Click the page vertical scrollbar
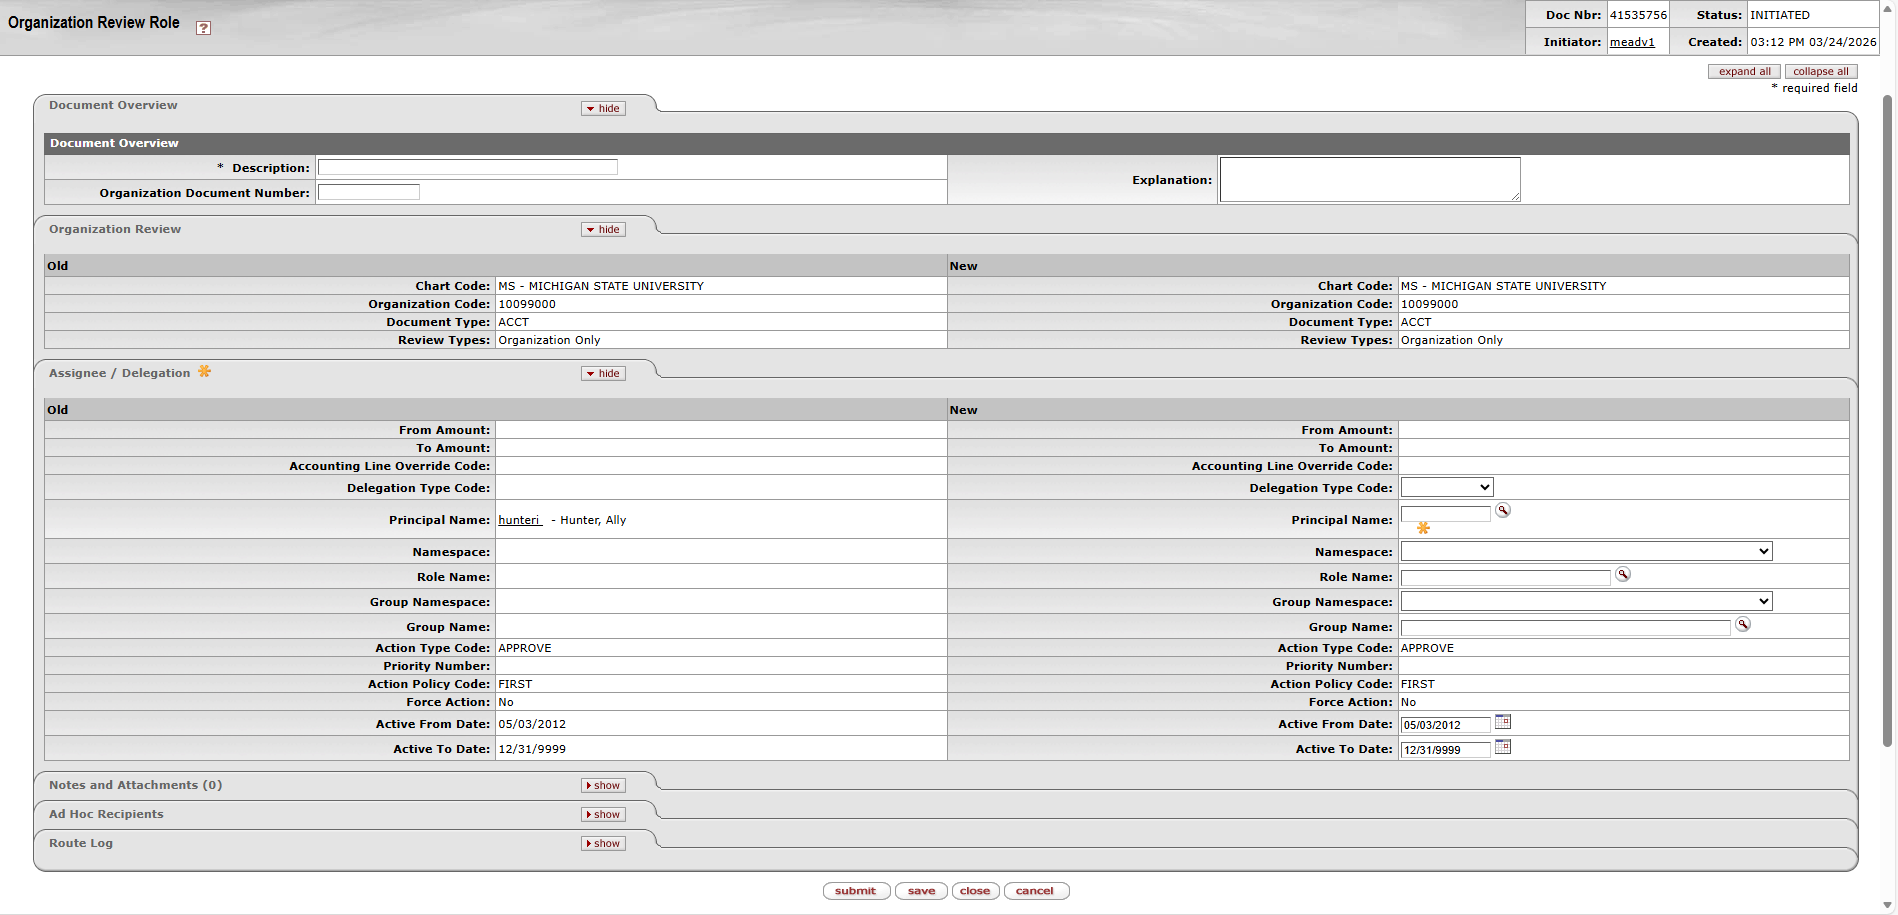Screen dimensions: 1898x915 [1887, 420]
